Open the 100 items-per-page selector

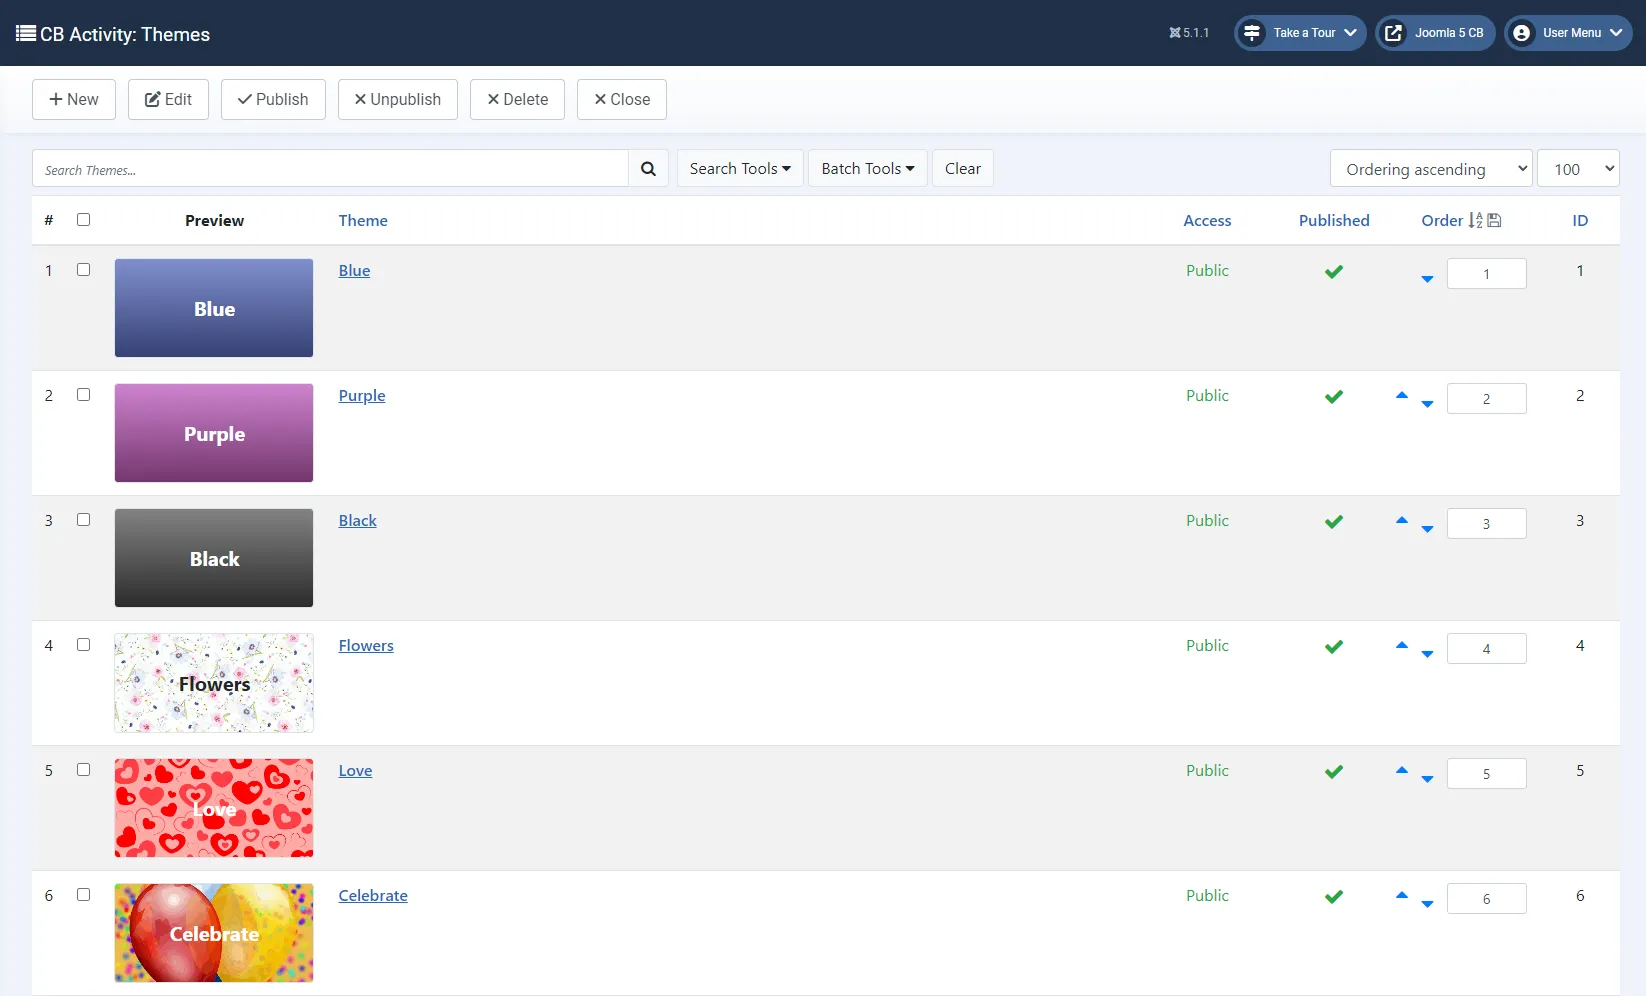tap(1578, 169)
